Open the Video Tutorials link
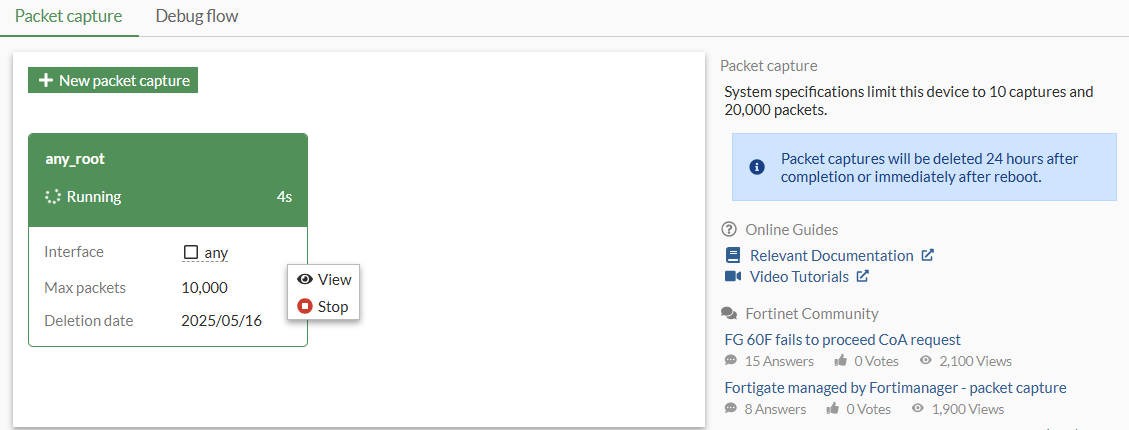Image resolution: width=1129 pixels, height=430 pixels. pos(799,277)
